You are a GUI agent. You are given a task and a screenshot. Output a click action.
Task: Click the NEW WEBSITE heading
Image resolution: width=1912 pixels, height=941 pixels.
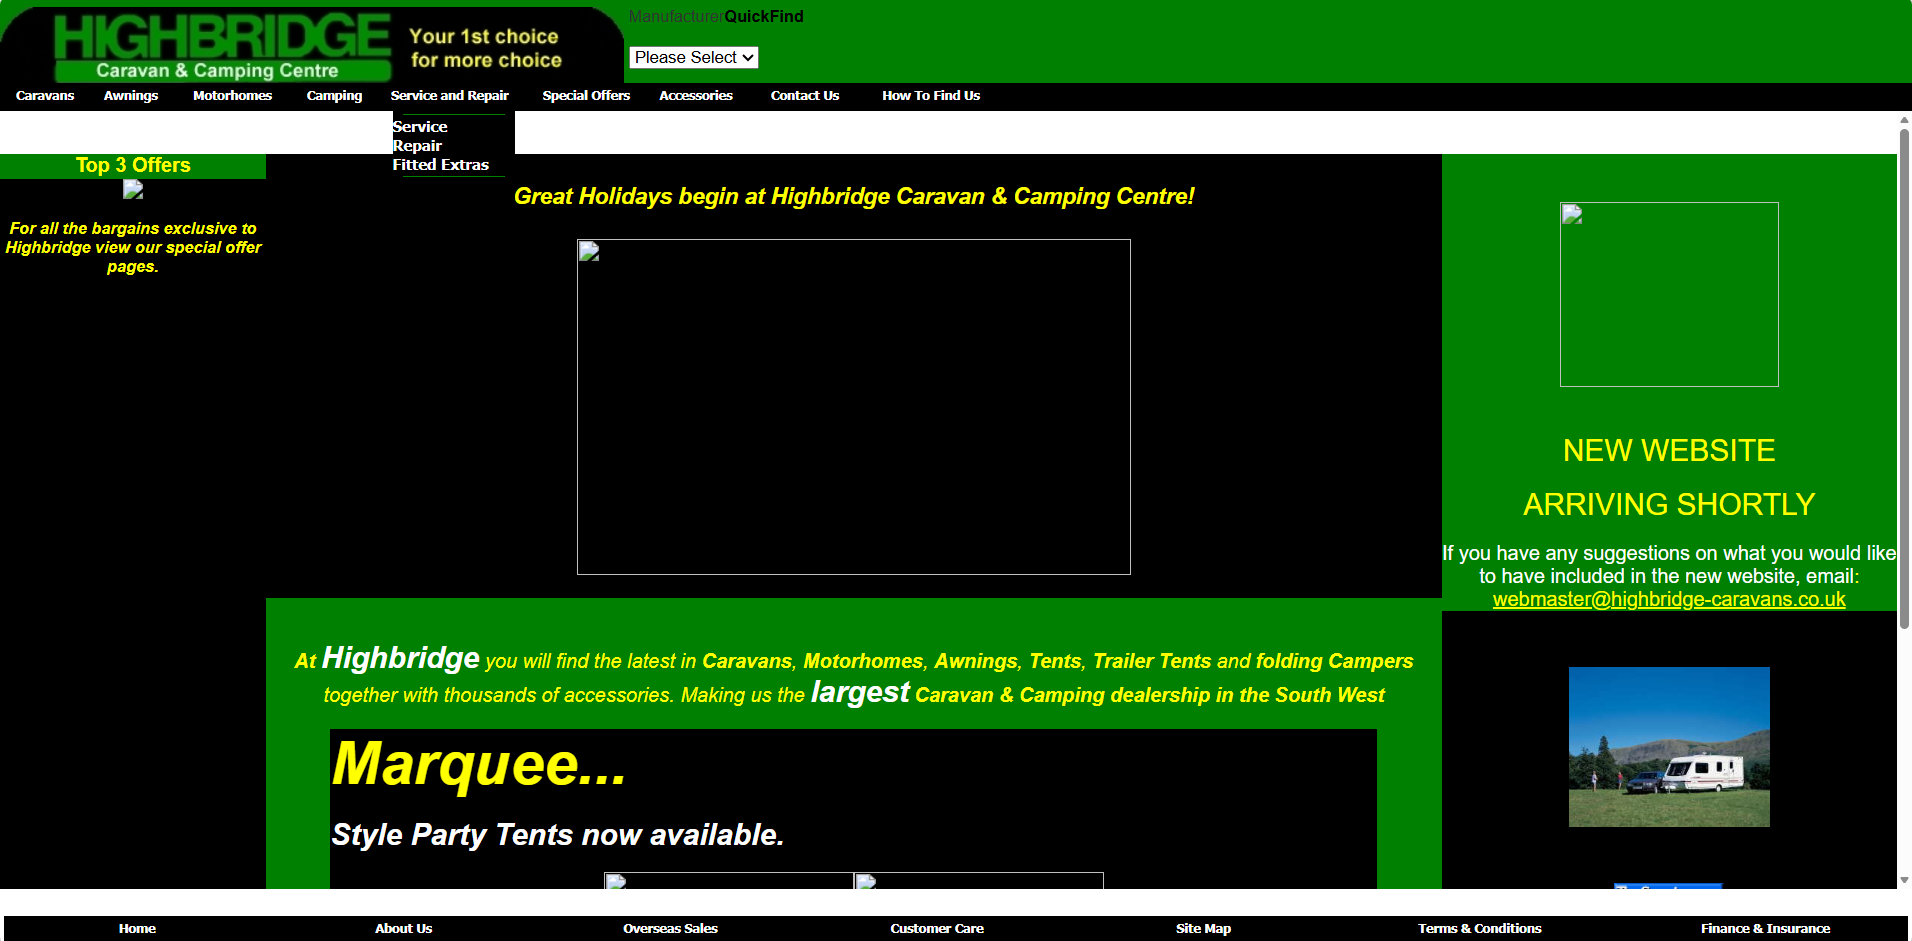click(1669, 450)
